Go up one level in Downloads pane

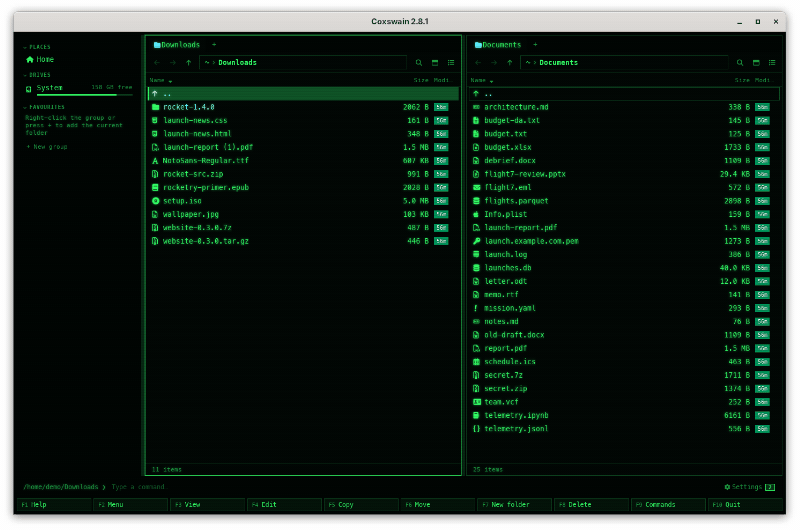(x=189, y=63)
